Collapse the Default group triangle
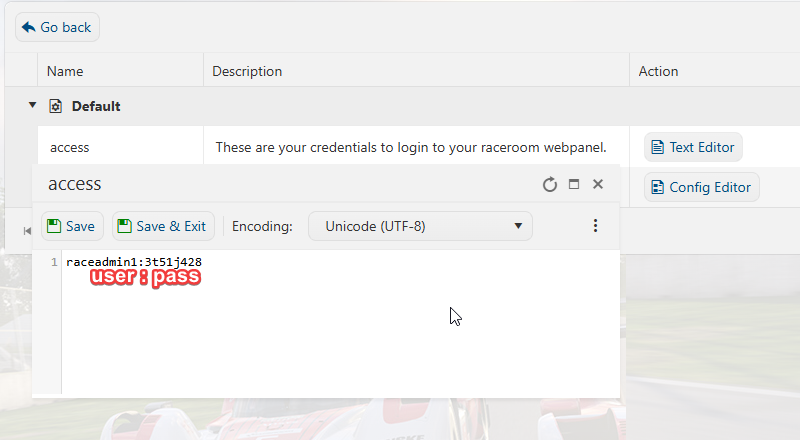The image size is (800, 440). tap(32, 105)
